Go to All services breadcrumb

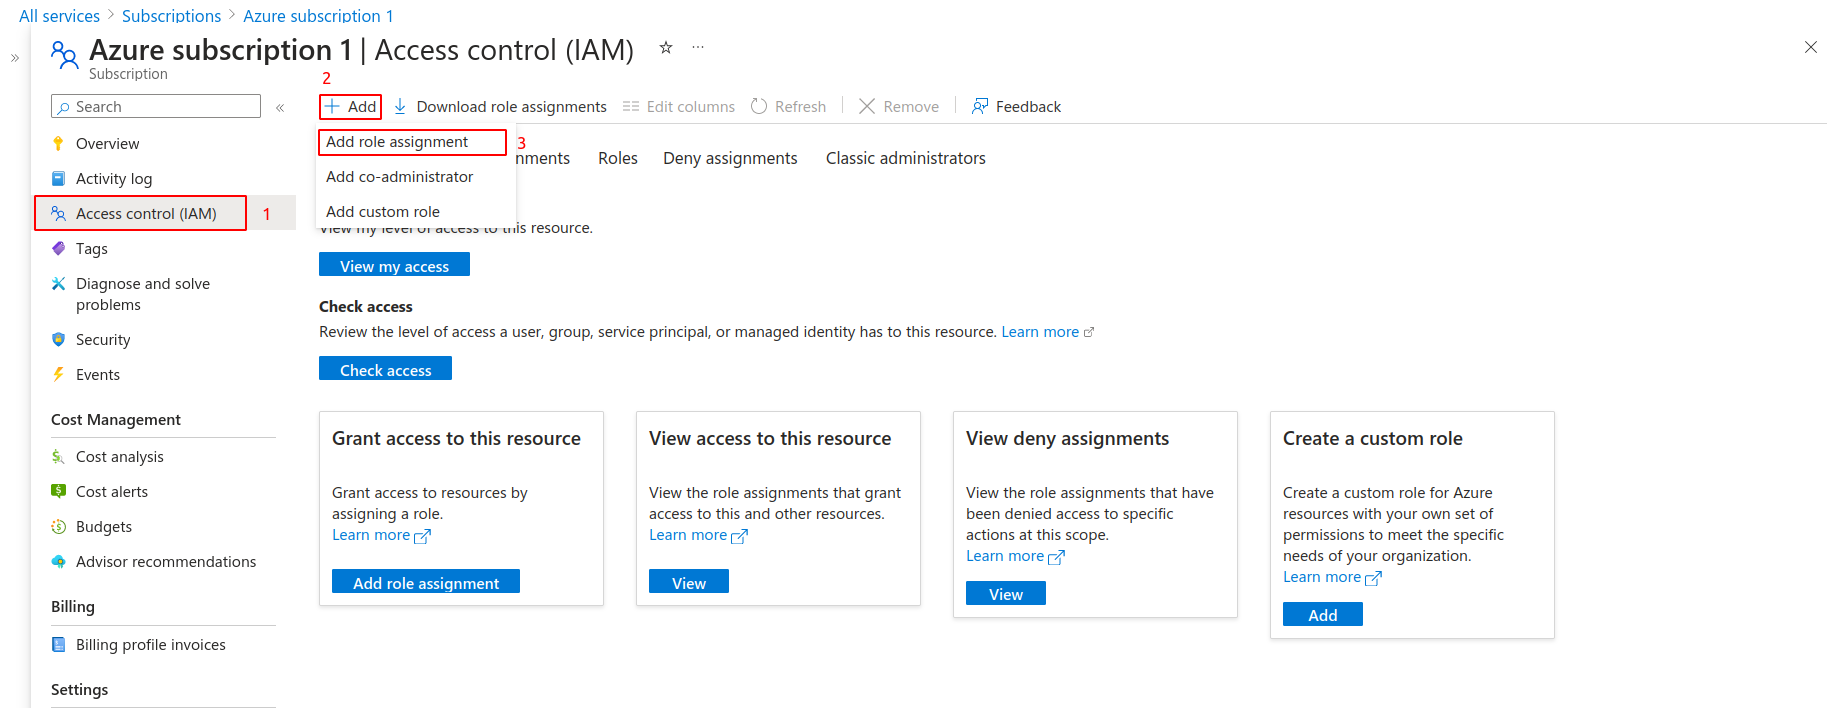point(60,15)
